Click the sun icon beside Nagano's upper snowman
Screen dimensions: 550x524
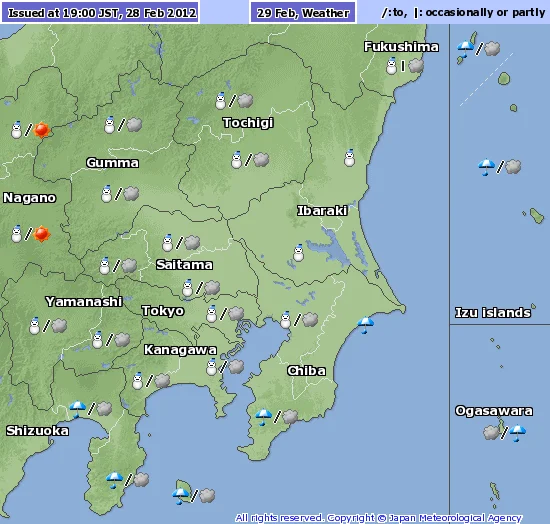point(42,130)
